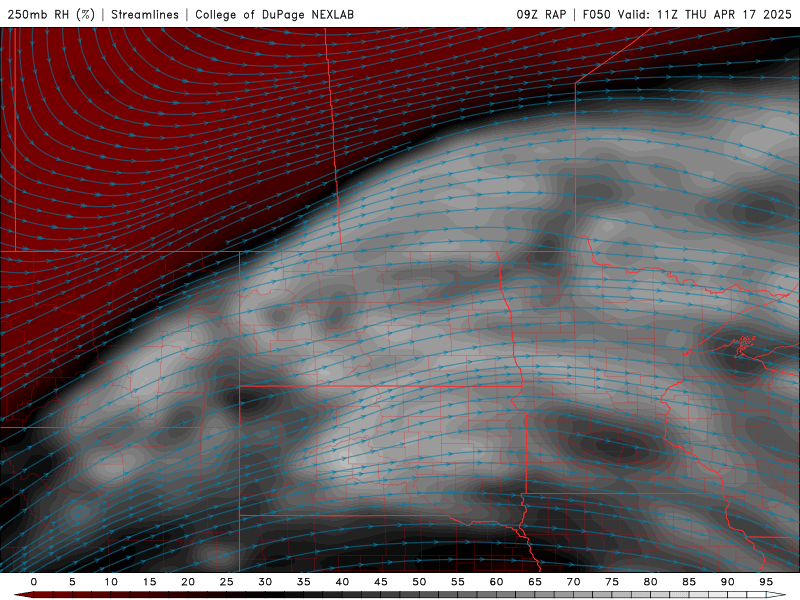Click the '15' colorbar label
This screenshot has height=600, width=800.
pyautogui.click(x=149, y=582)
